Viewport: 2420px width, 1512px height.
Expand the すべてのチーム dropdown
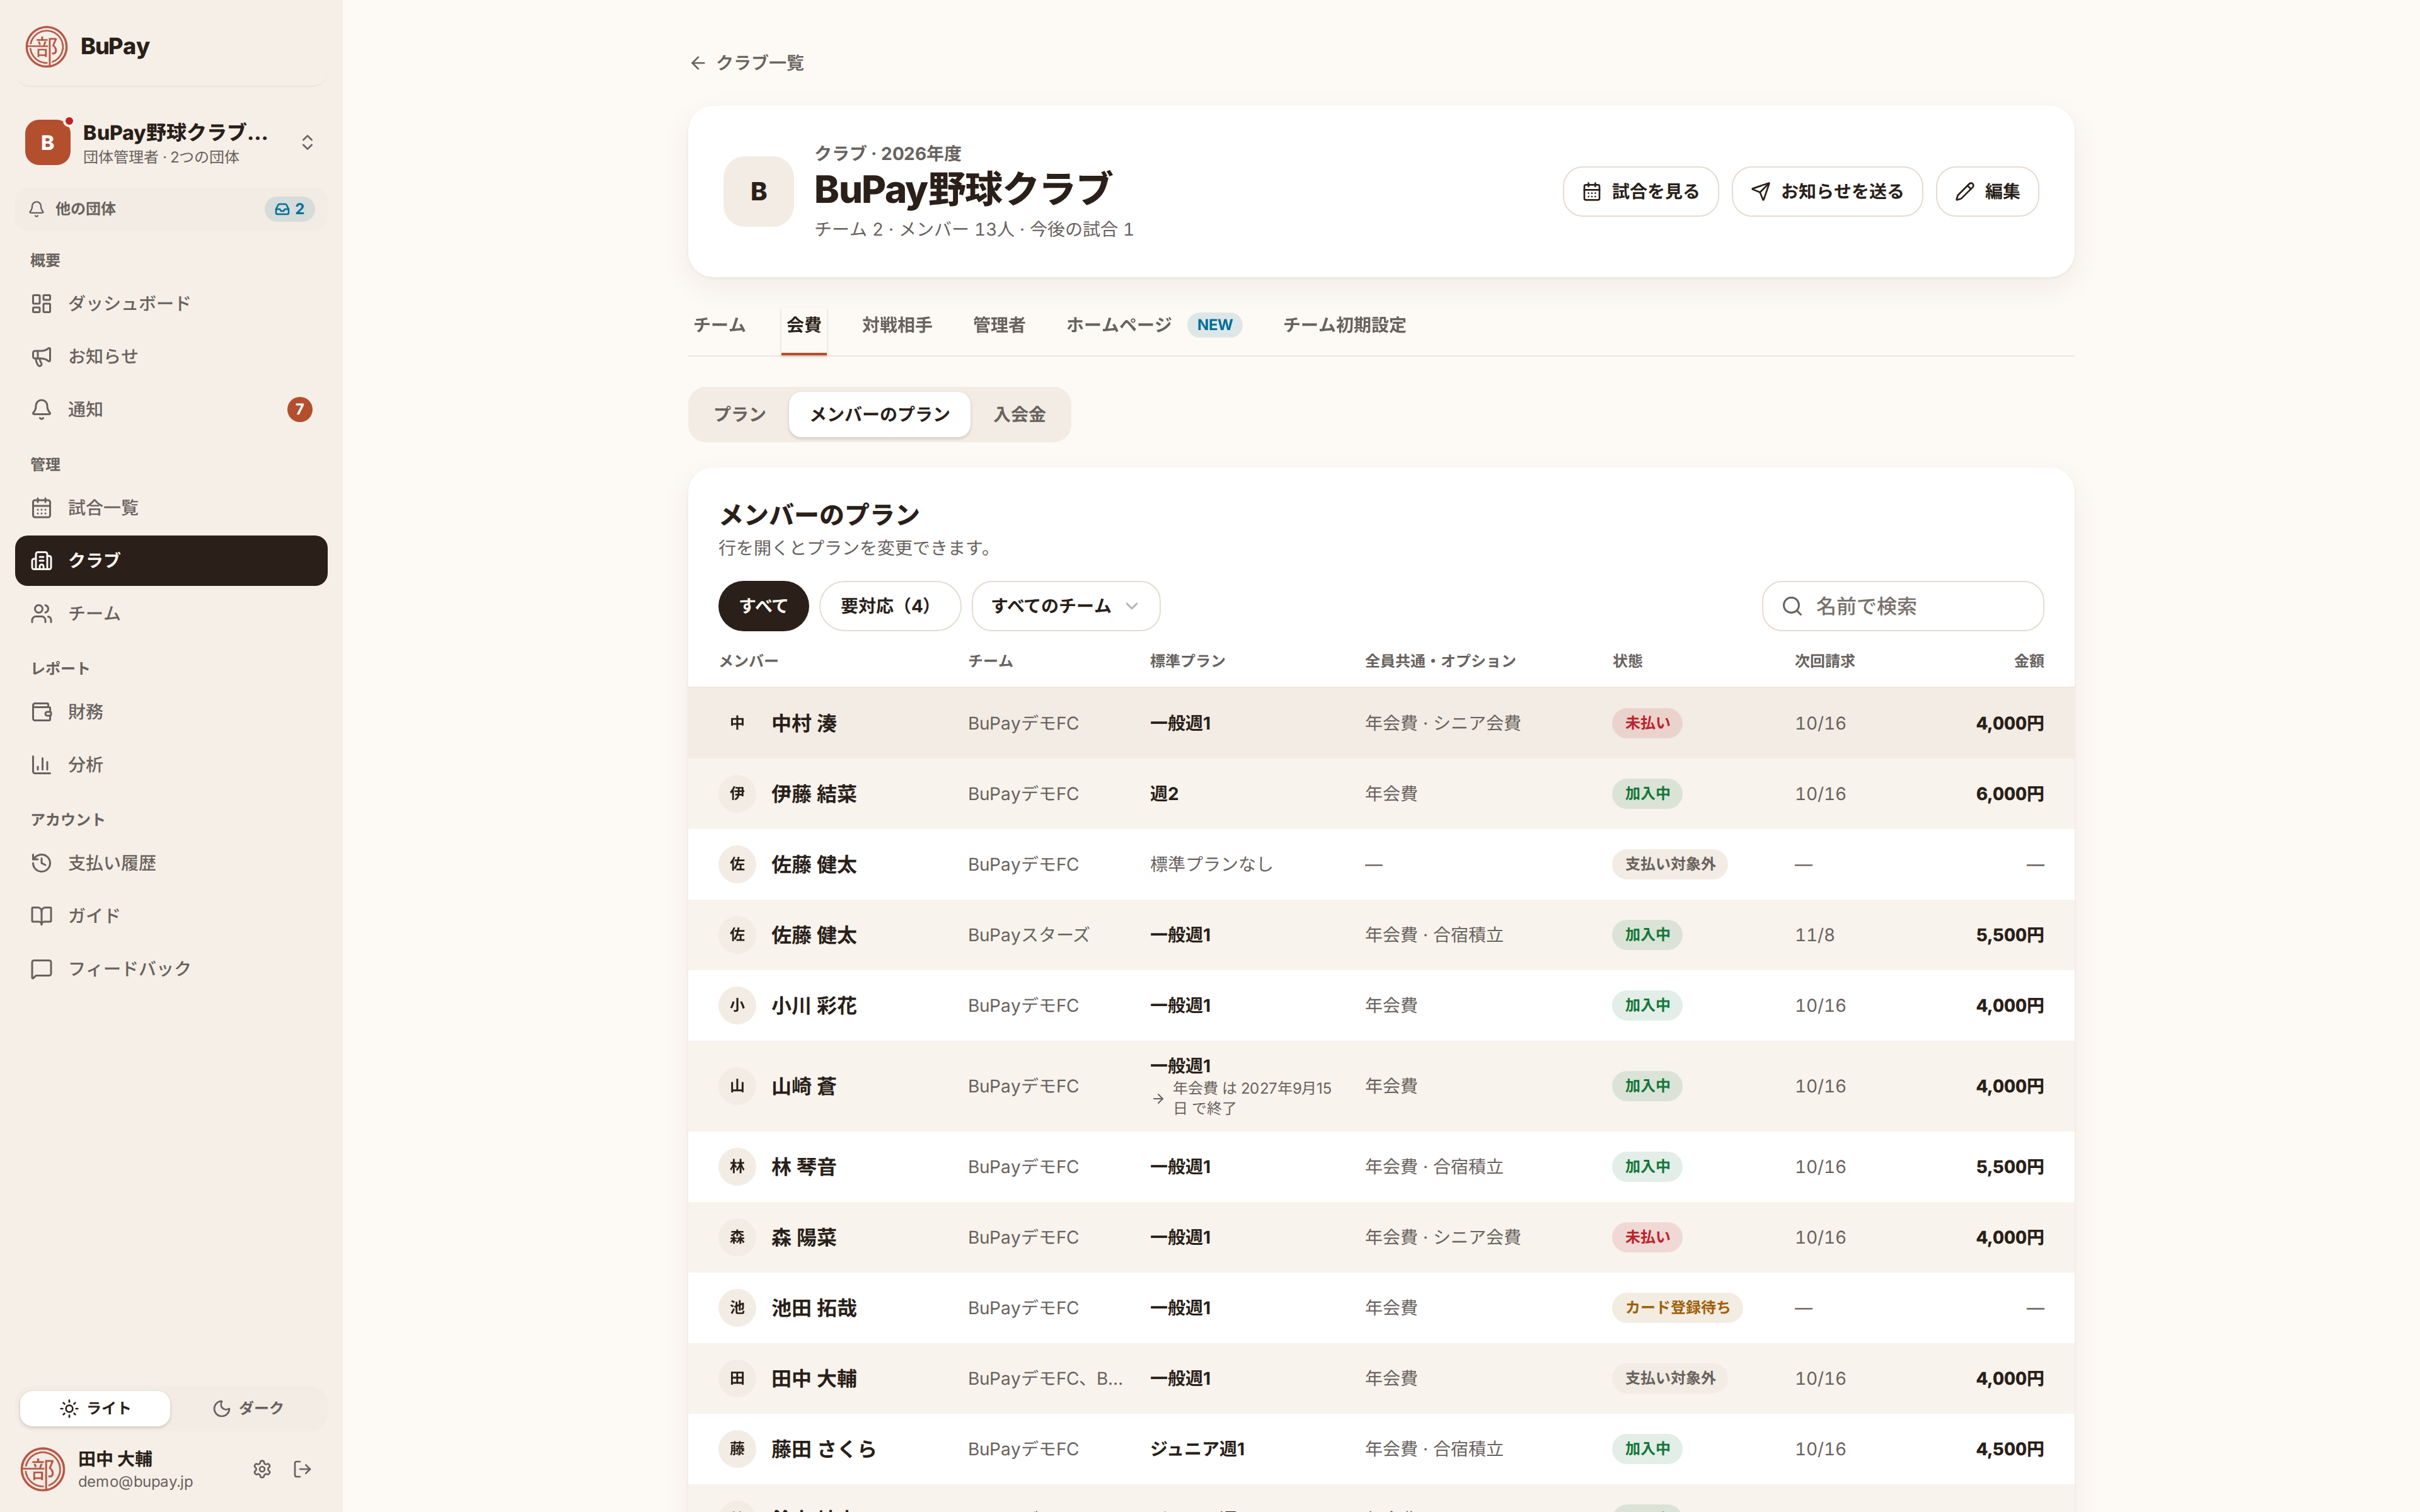pos(1065,606)
